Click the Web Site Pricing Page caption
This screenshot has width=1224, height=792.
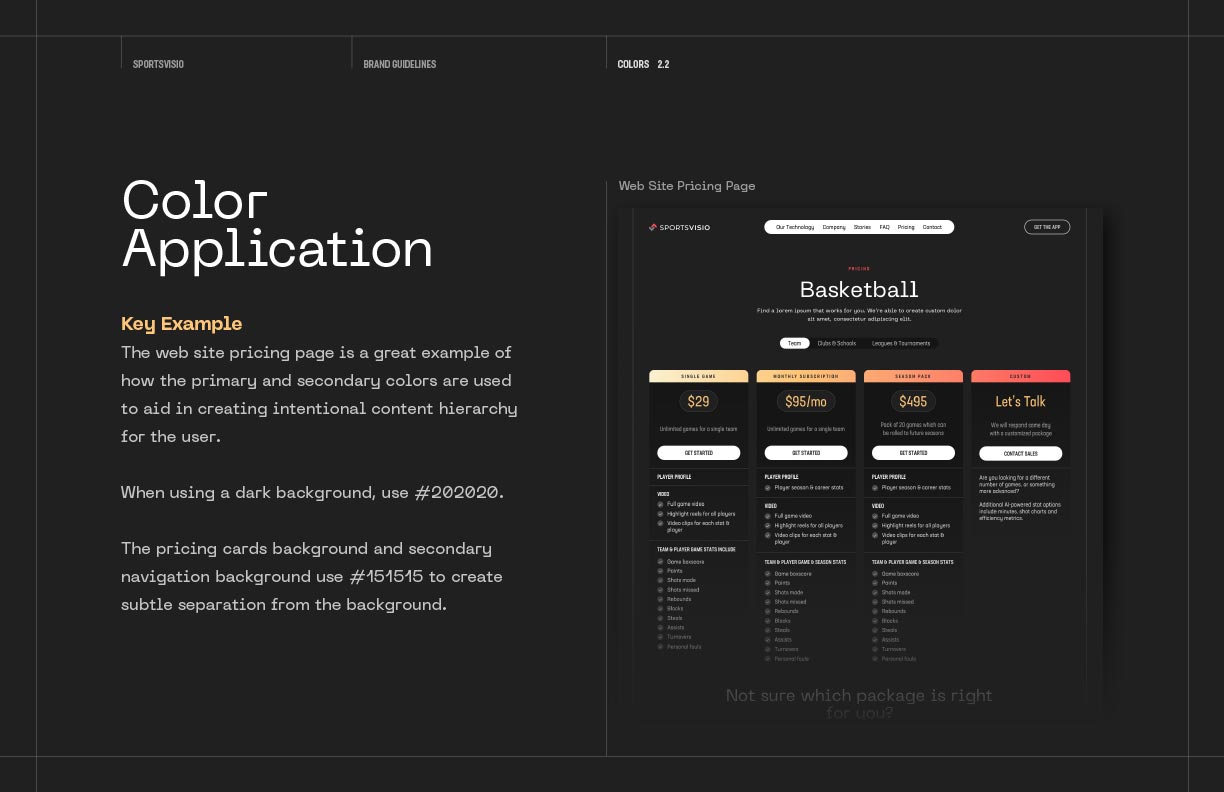[x=687, y=186]
